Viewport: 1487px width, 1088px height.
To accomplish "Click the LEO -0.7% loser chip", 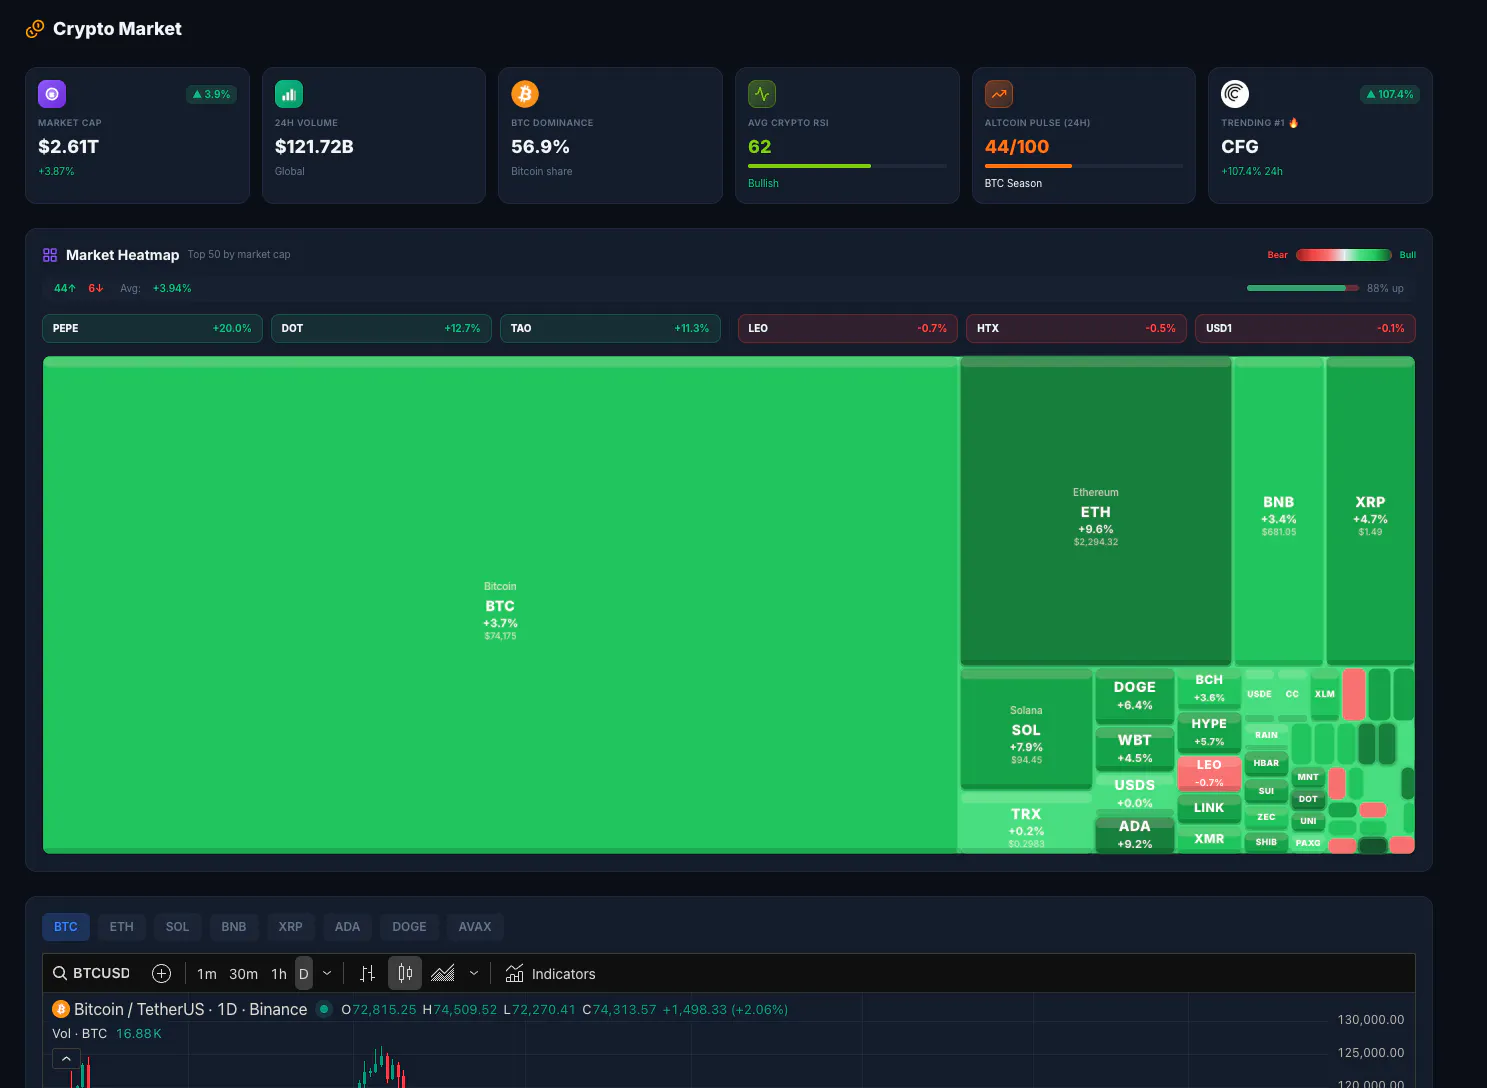I will pos(848,328).
